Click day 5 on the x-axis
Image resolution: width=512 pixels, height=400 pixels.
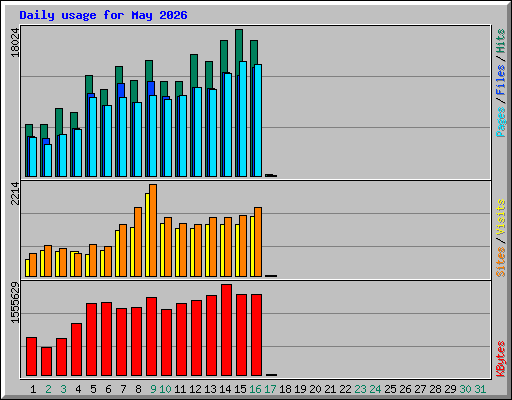tap(93, 389)
